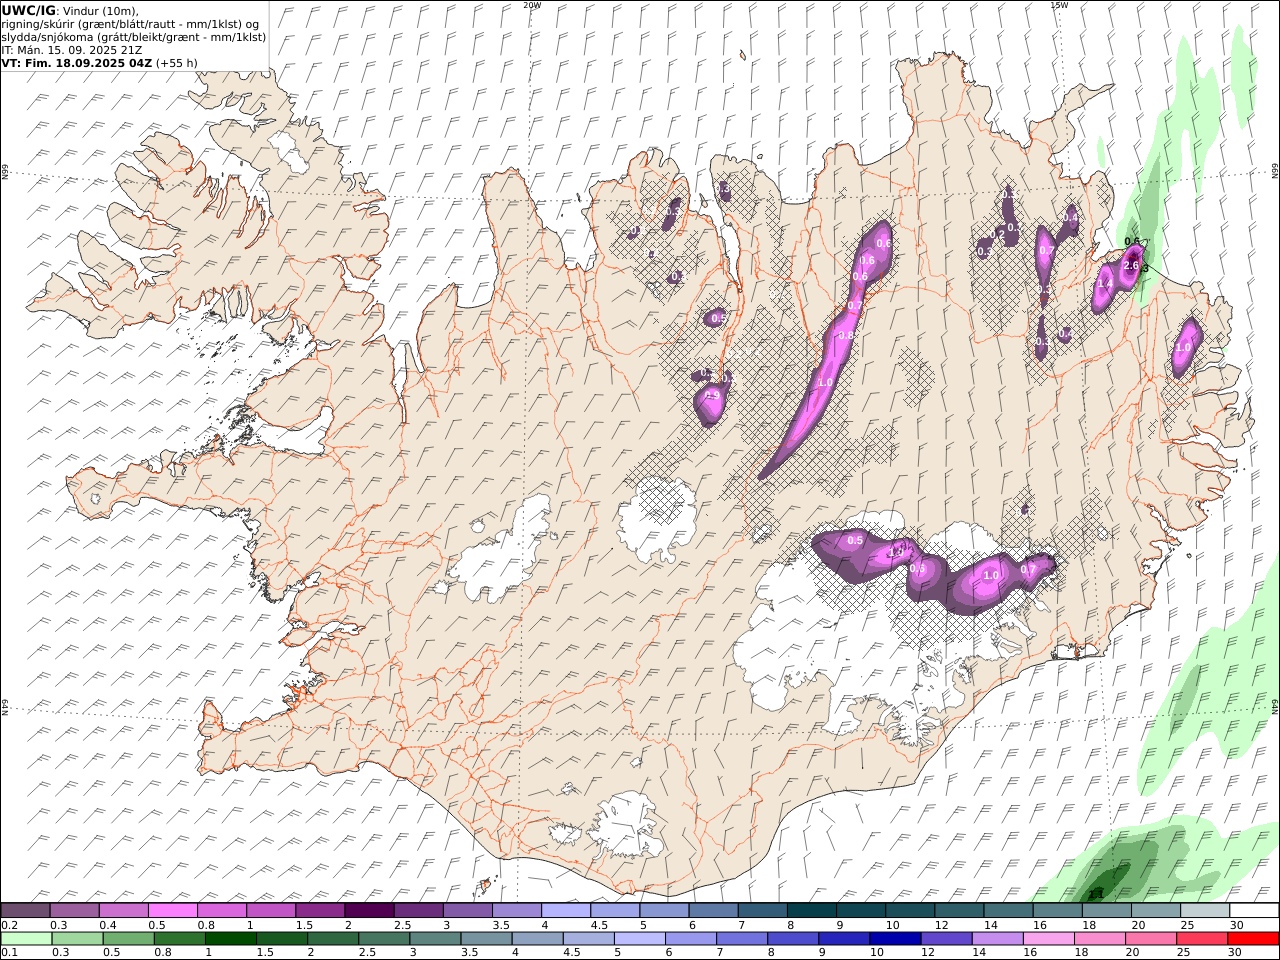Click the UWC/IG title text
The height and width of the screenshot is (960, 1280).
[29, 10]
